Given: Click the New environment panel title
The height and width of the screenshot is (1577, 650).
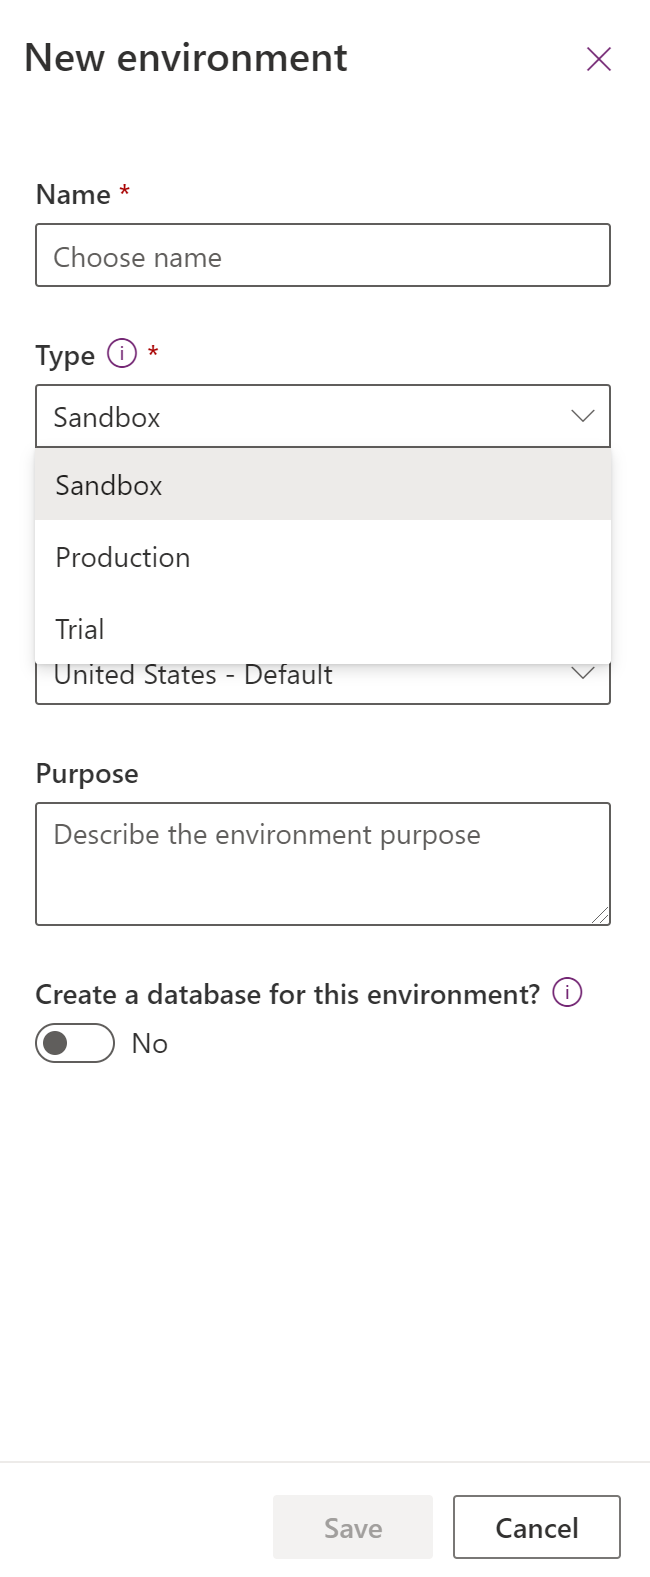Looking at the screenshot, I should click(186, 58).
